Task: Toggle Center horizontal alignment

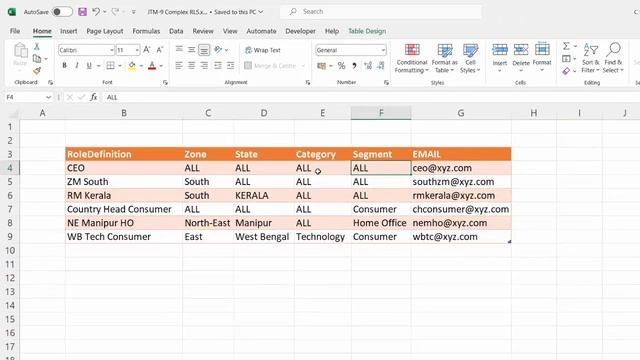Action: coord(191,65)
